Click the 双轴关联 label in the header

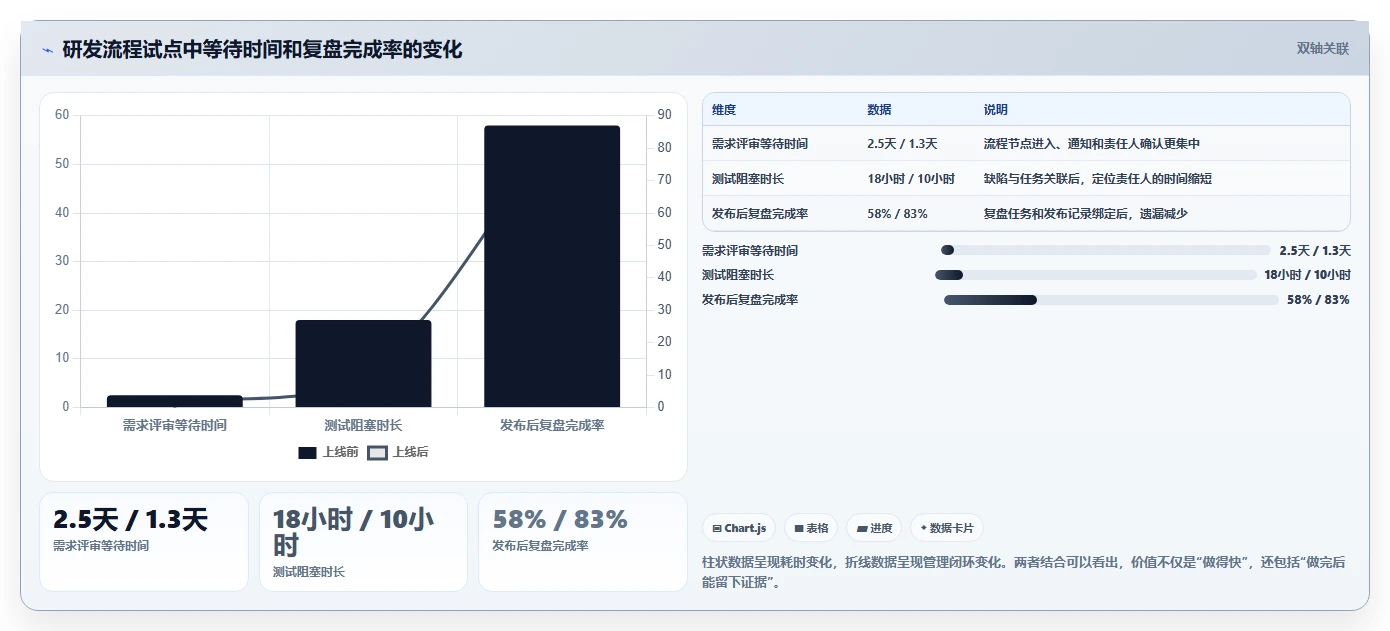[x=1323, y=48]
